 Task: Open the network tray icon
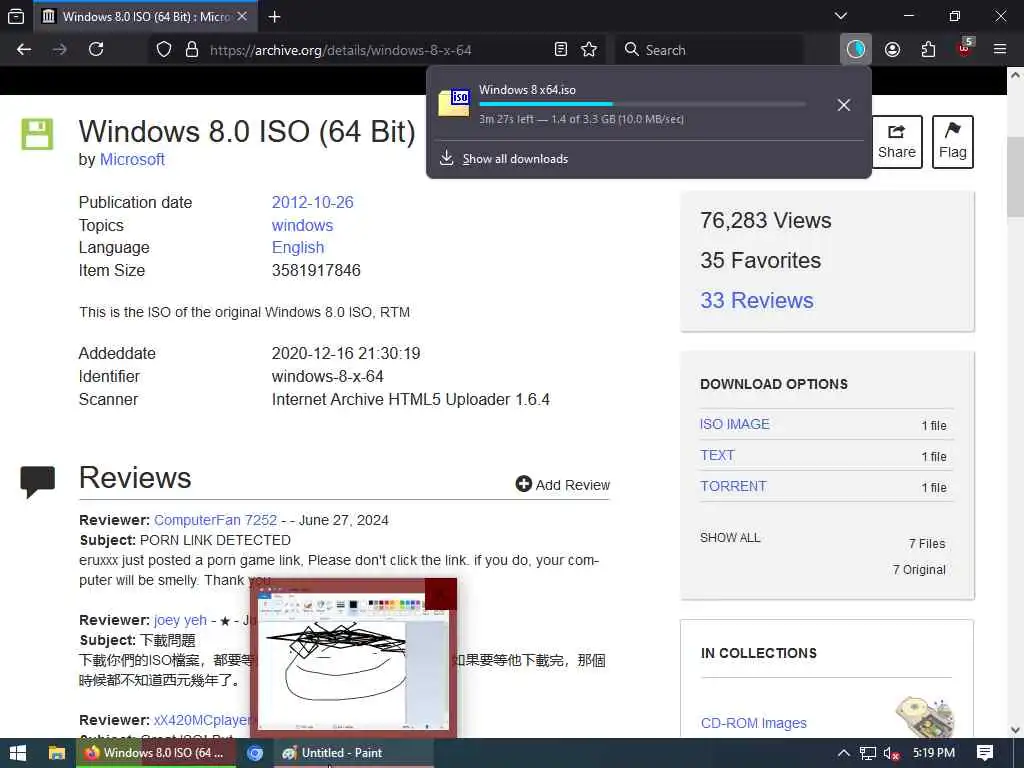867,753
